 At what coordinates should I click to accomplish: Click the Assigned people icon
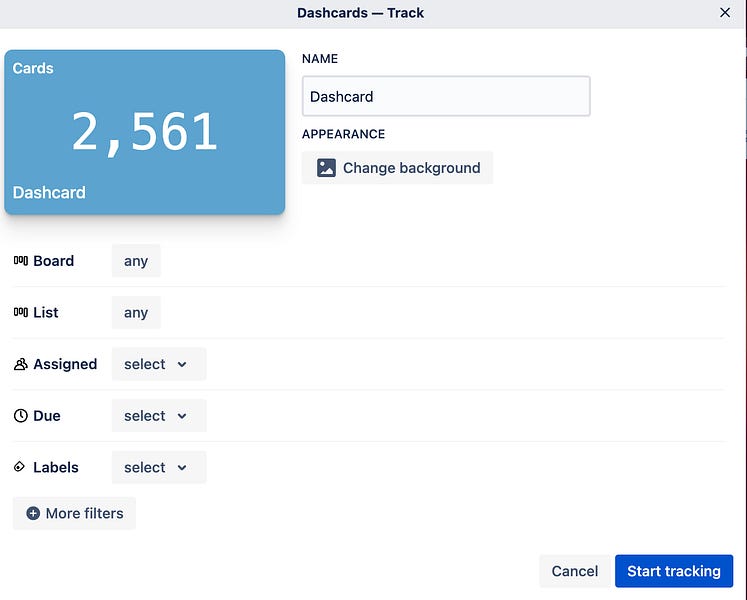point(20,364)
